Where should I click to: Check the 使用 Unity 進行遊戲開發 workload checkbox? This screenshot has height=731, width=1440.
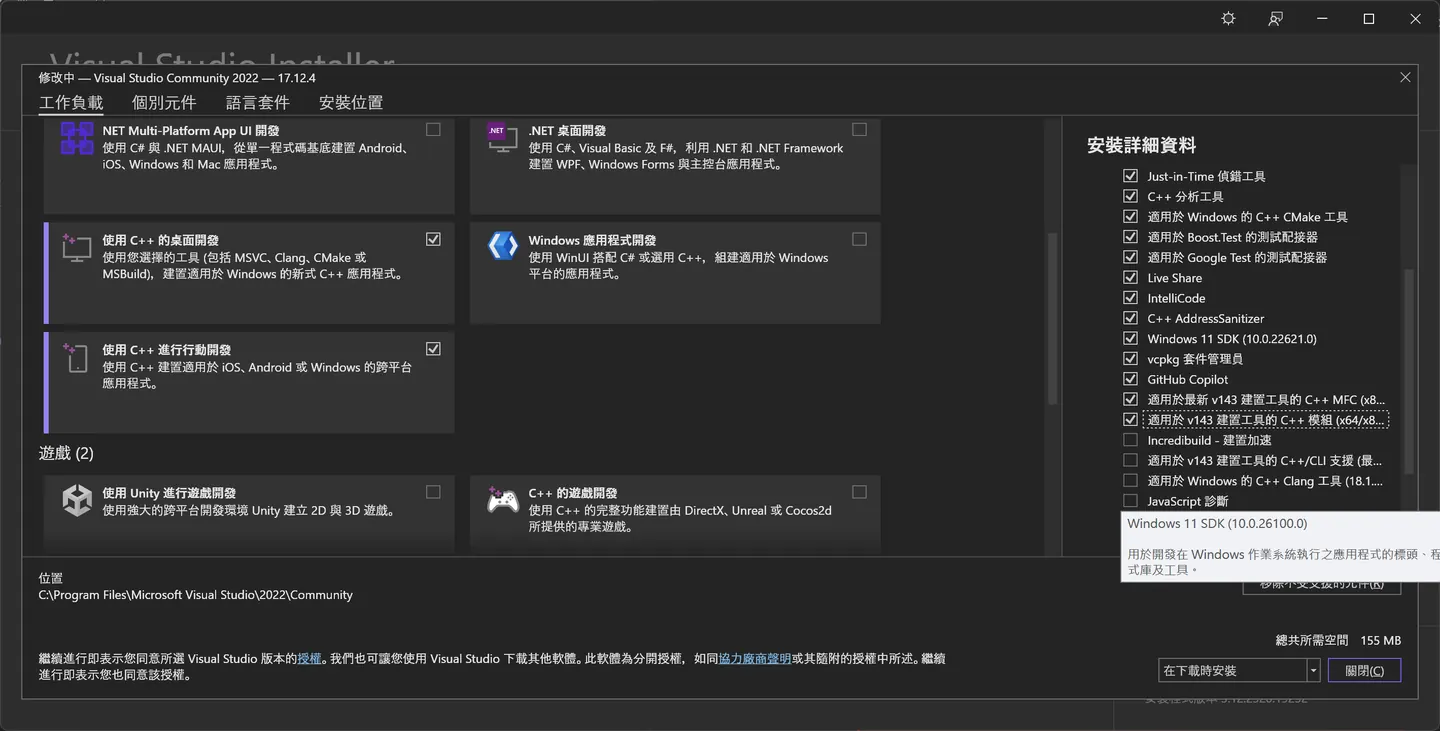click(x=433, y=492)
